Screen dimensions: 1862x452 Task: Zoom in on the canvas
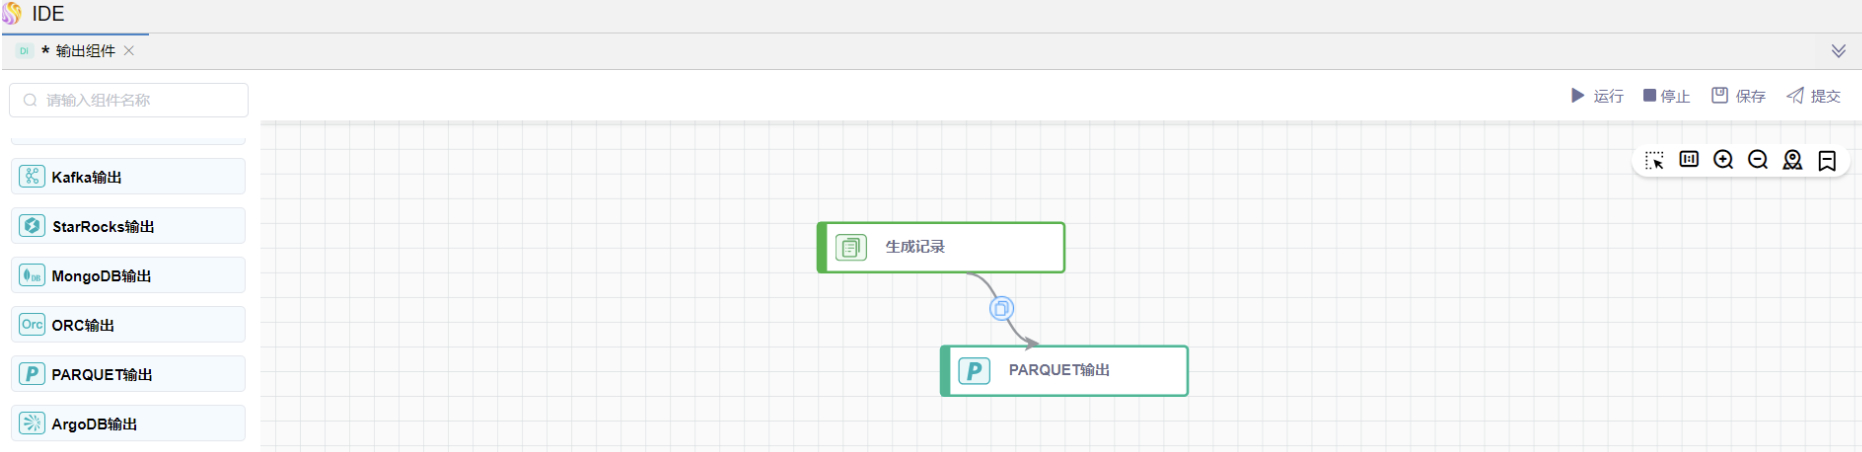(1723, 160)
